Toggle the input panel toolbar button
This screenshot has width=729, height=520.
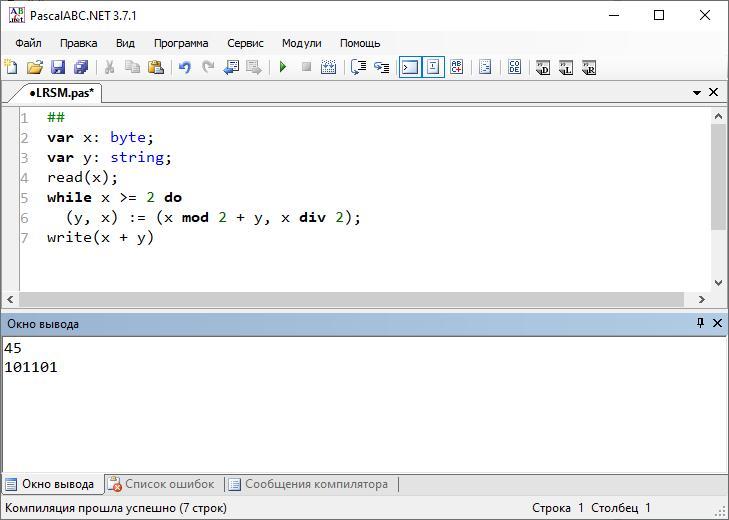pyautogui.click(x=433, y=68)
